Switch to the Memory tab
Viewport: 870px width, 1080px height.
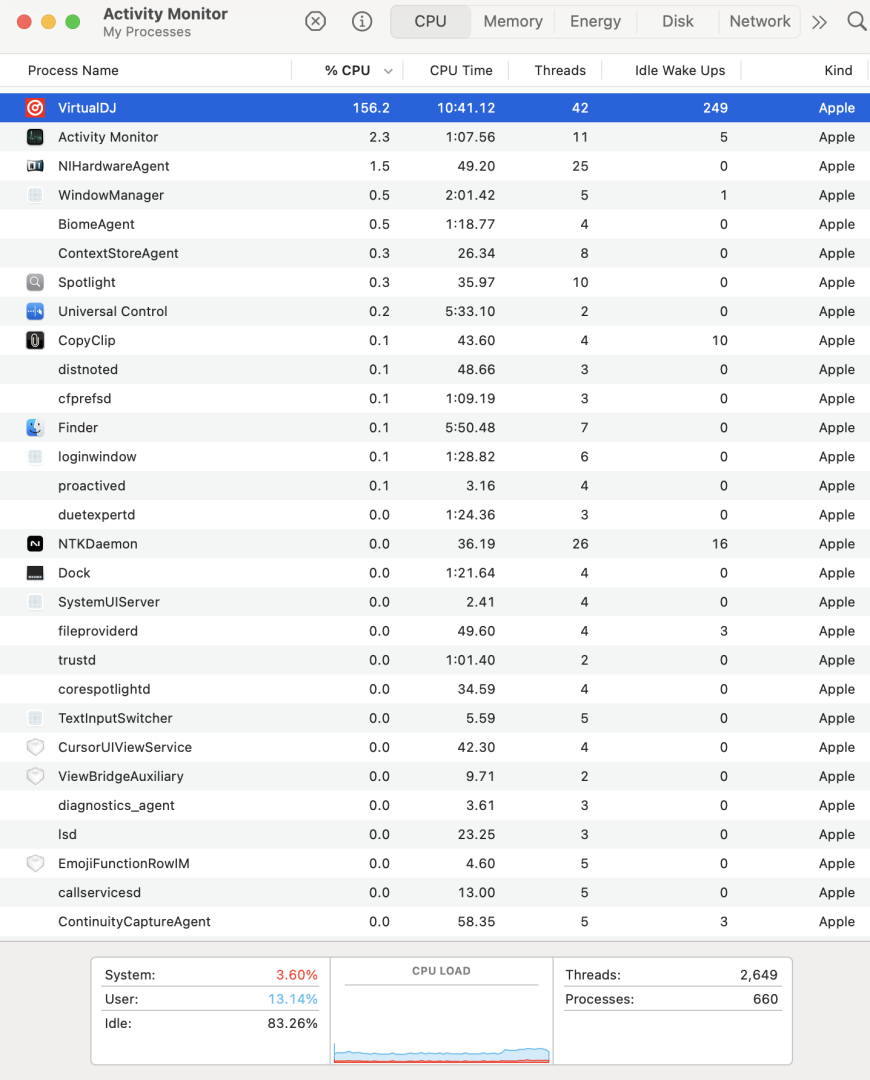[513, 21]
